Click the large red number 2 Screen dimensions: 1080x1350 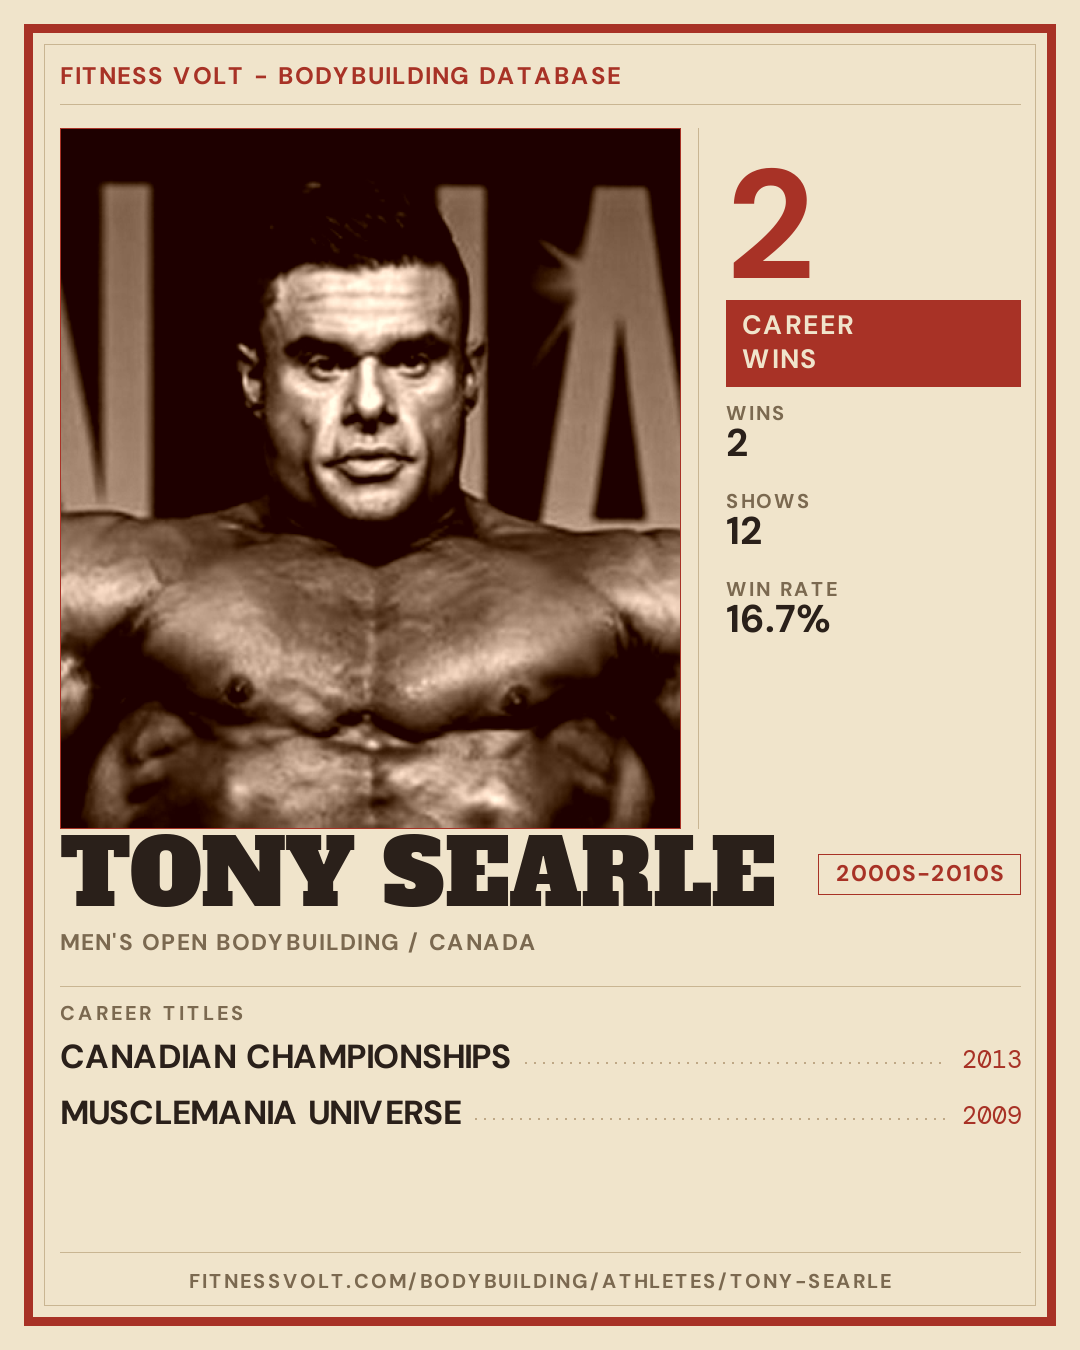click(x=771, y=225)
